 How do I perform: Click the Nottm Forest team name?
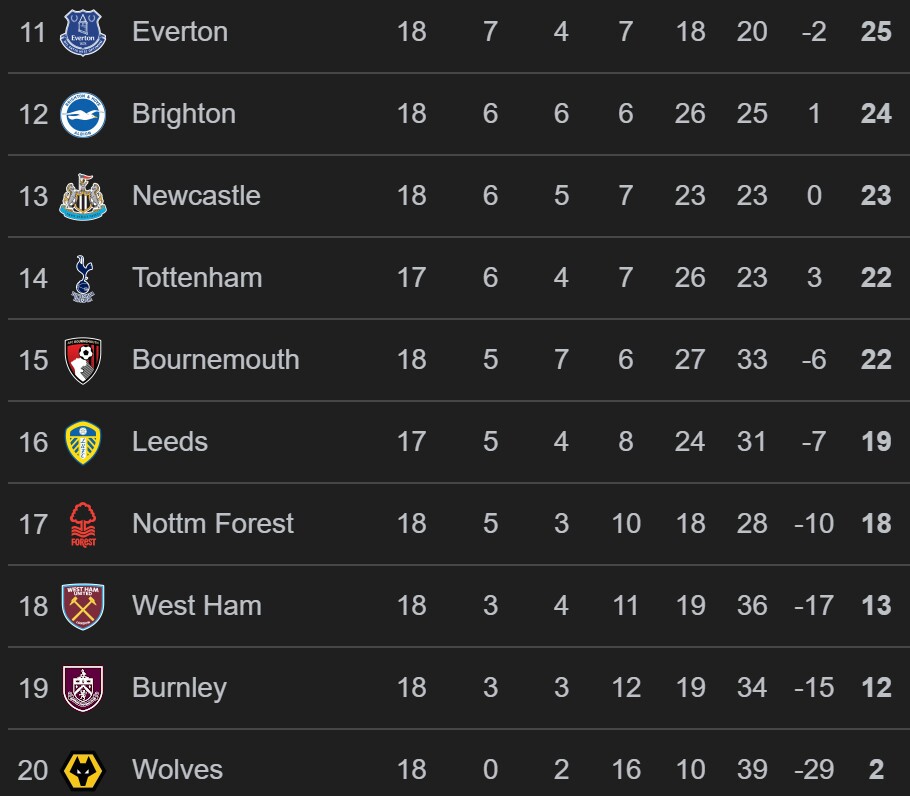[213, 524]
